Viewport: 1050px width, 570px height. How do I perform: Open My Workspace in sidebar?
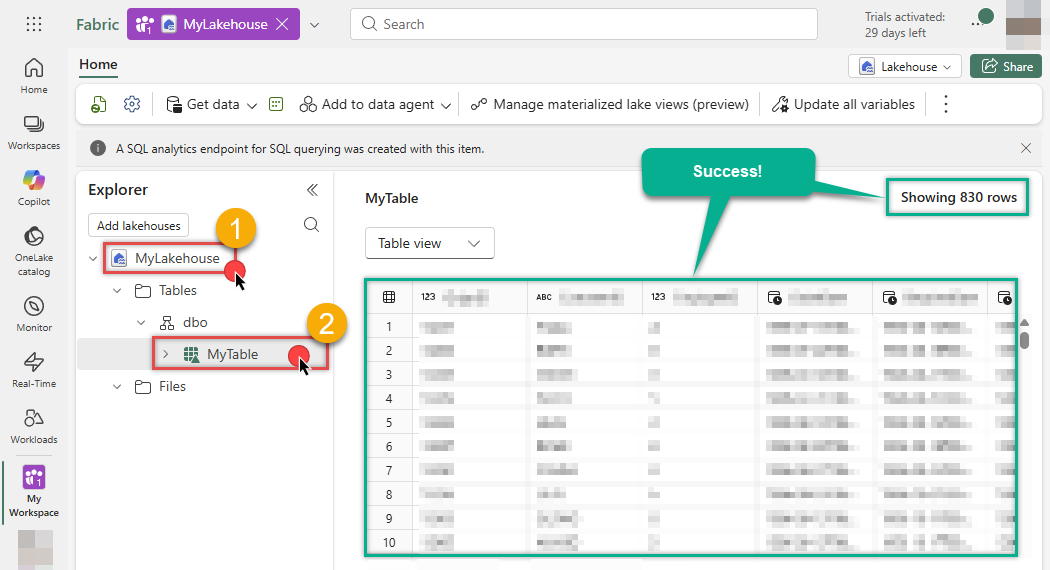33,492
